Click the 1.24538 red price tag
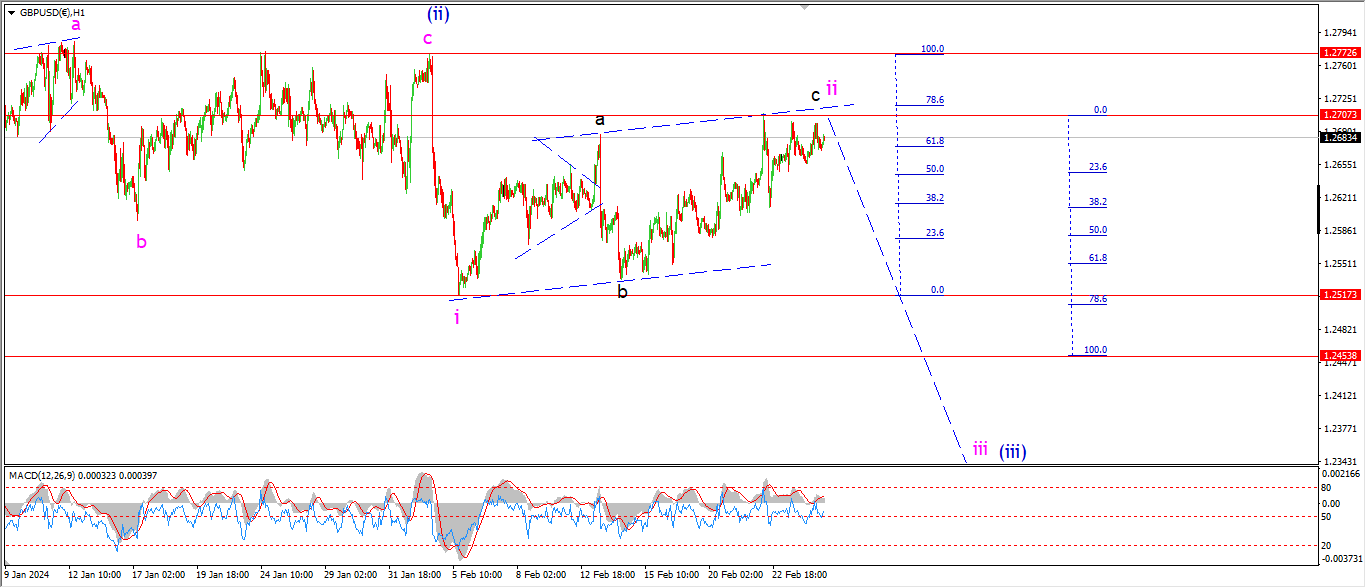This screenshot has height=588, width=1366. point(1340,356)
